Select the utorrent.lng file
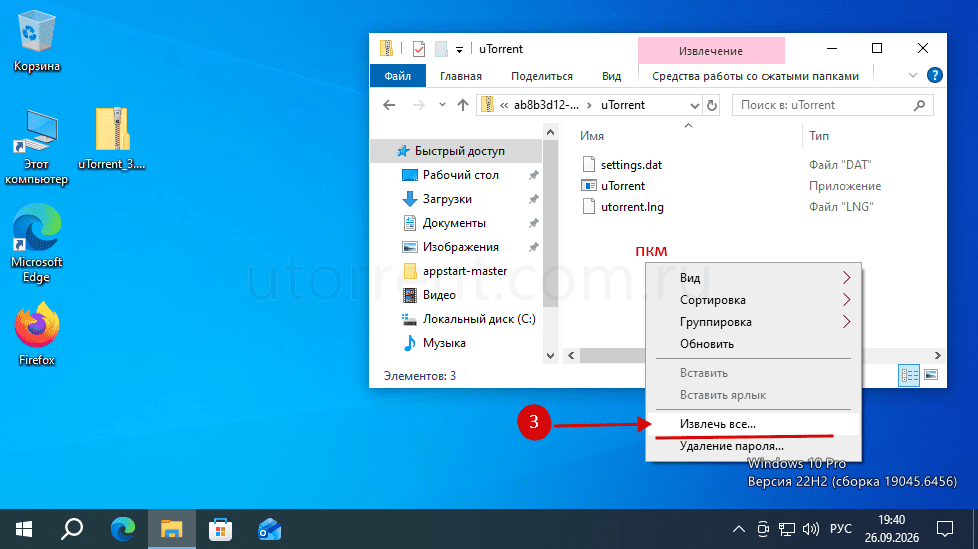 632,207
